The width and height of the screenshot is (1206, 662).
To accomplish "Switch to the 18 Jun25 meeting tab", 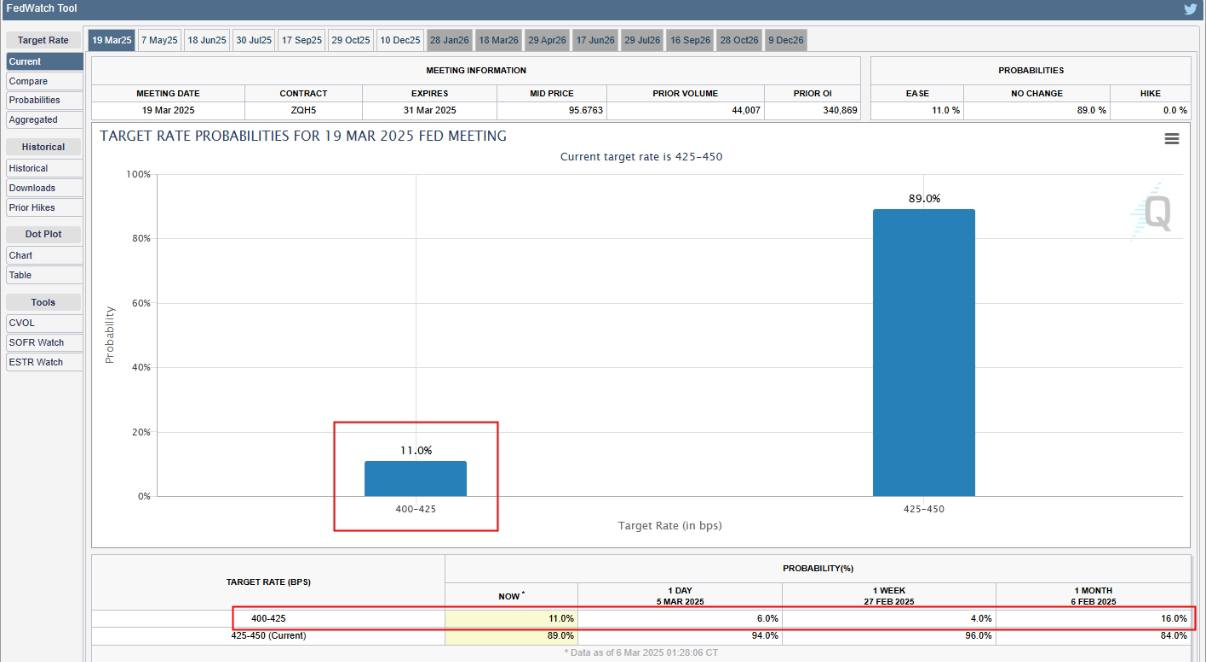I will coord(207,39).
